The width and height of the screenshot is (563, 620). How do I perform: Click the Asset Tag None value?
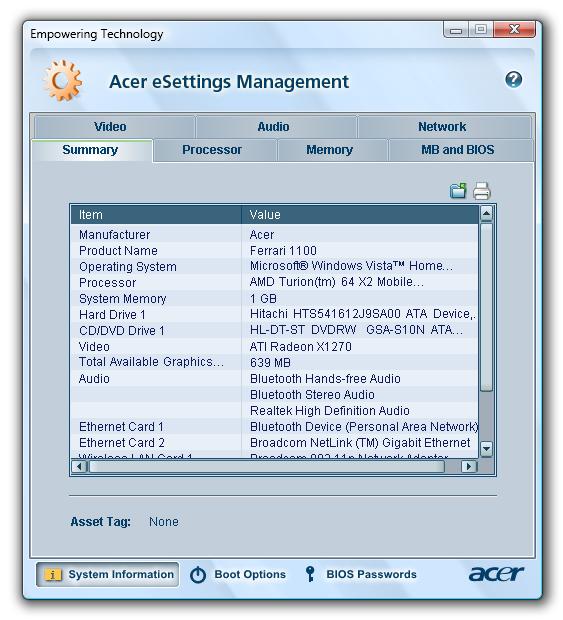click(164, 522)
